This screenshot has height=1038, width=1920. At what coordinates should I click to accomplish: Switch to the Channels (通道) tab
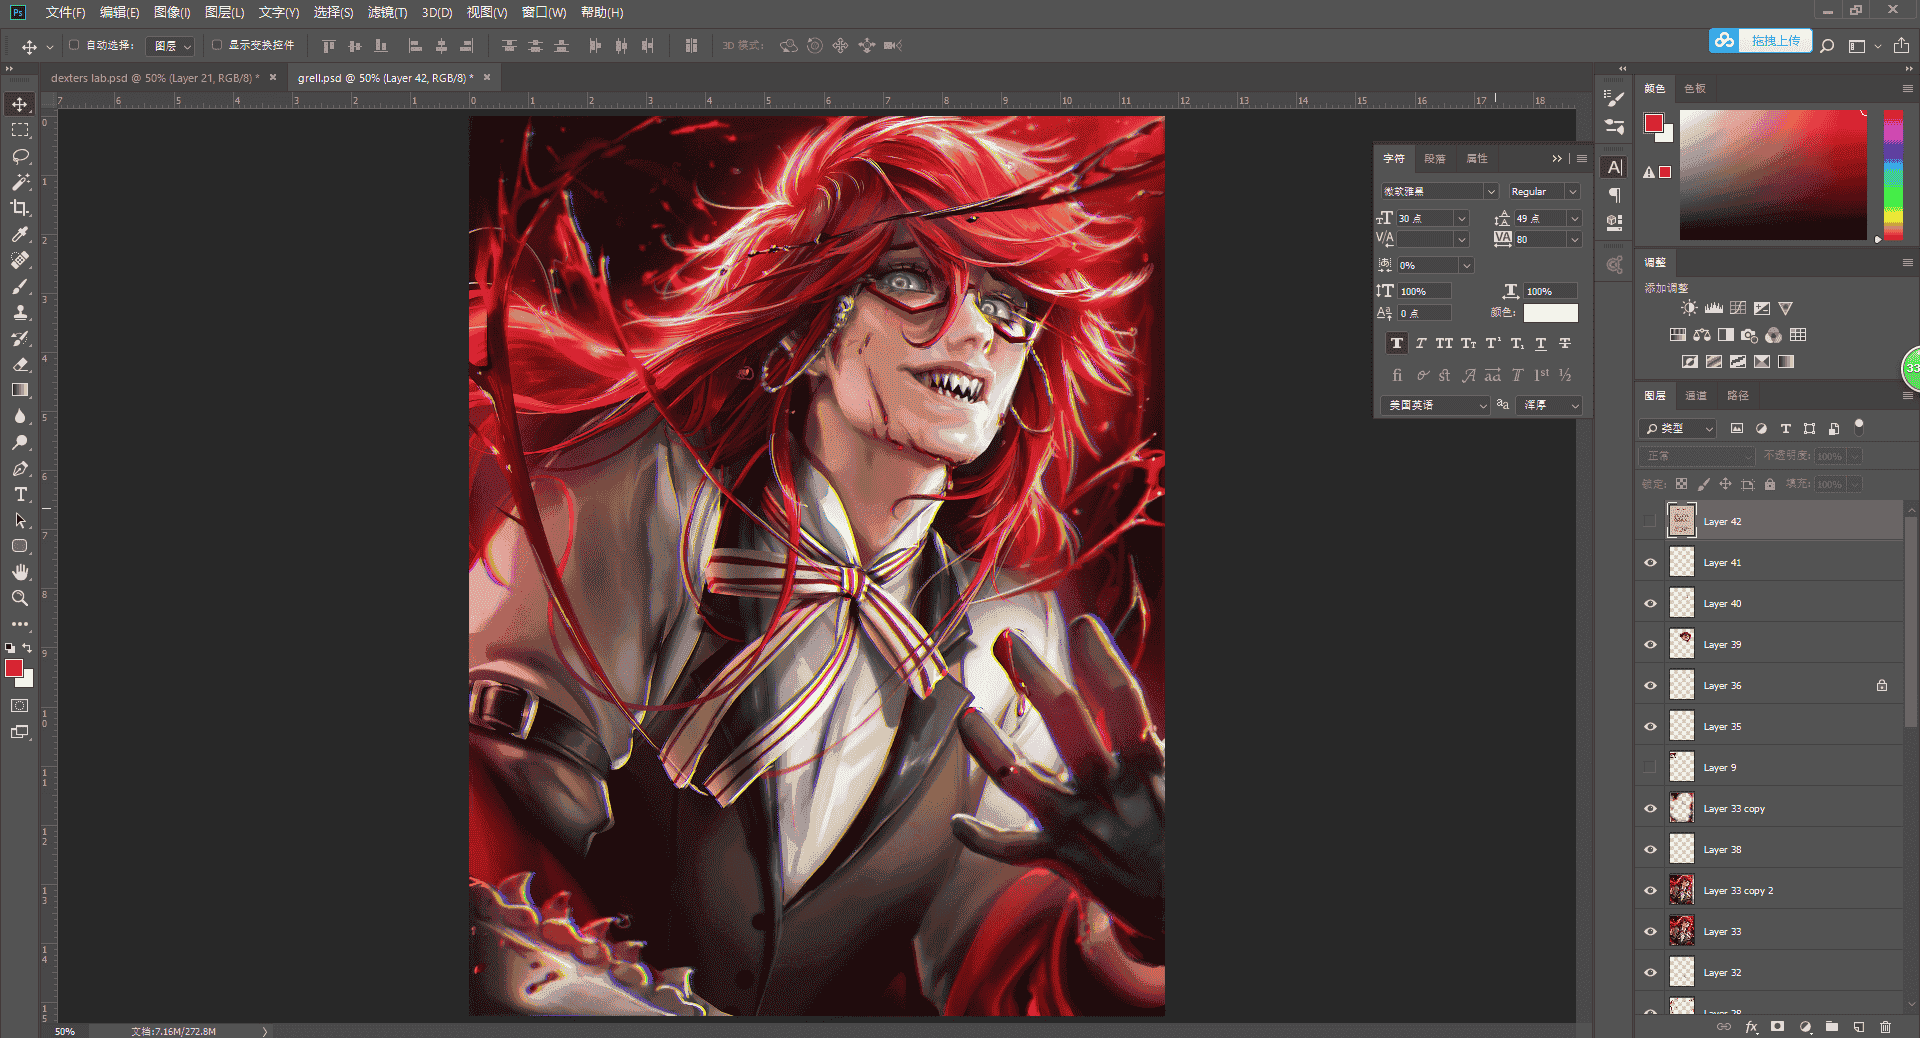pos(1696,396)
